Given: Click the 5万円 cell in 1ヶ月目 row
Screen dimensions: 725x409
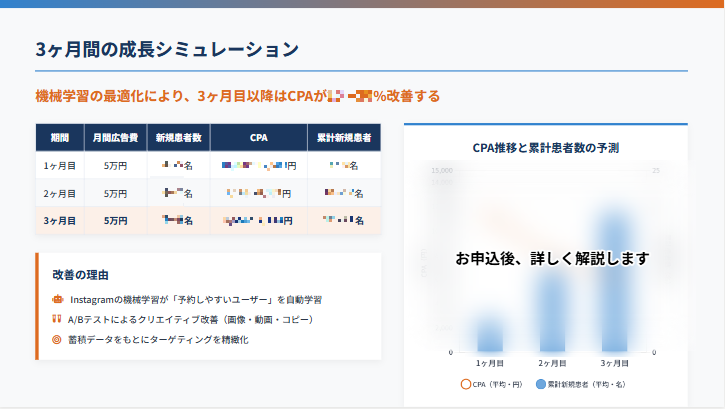Looking at the screenshot, I should coord(115,165).
